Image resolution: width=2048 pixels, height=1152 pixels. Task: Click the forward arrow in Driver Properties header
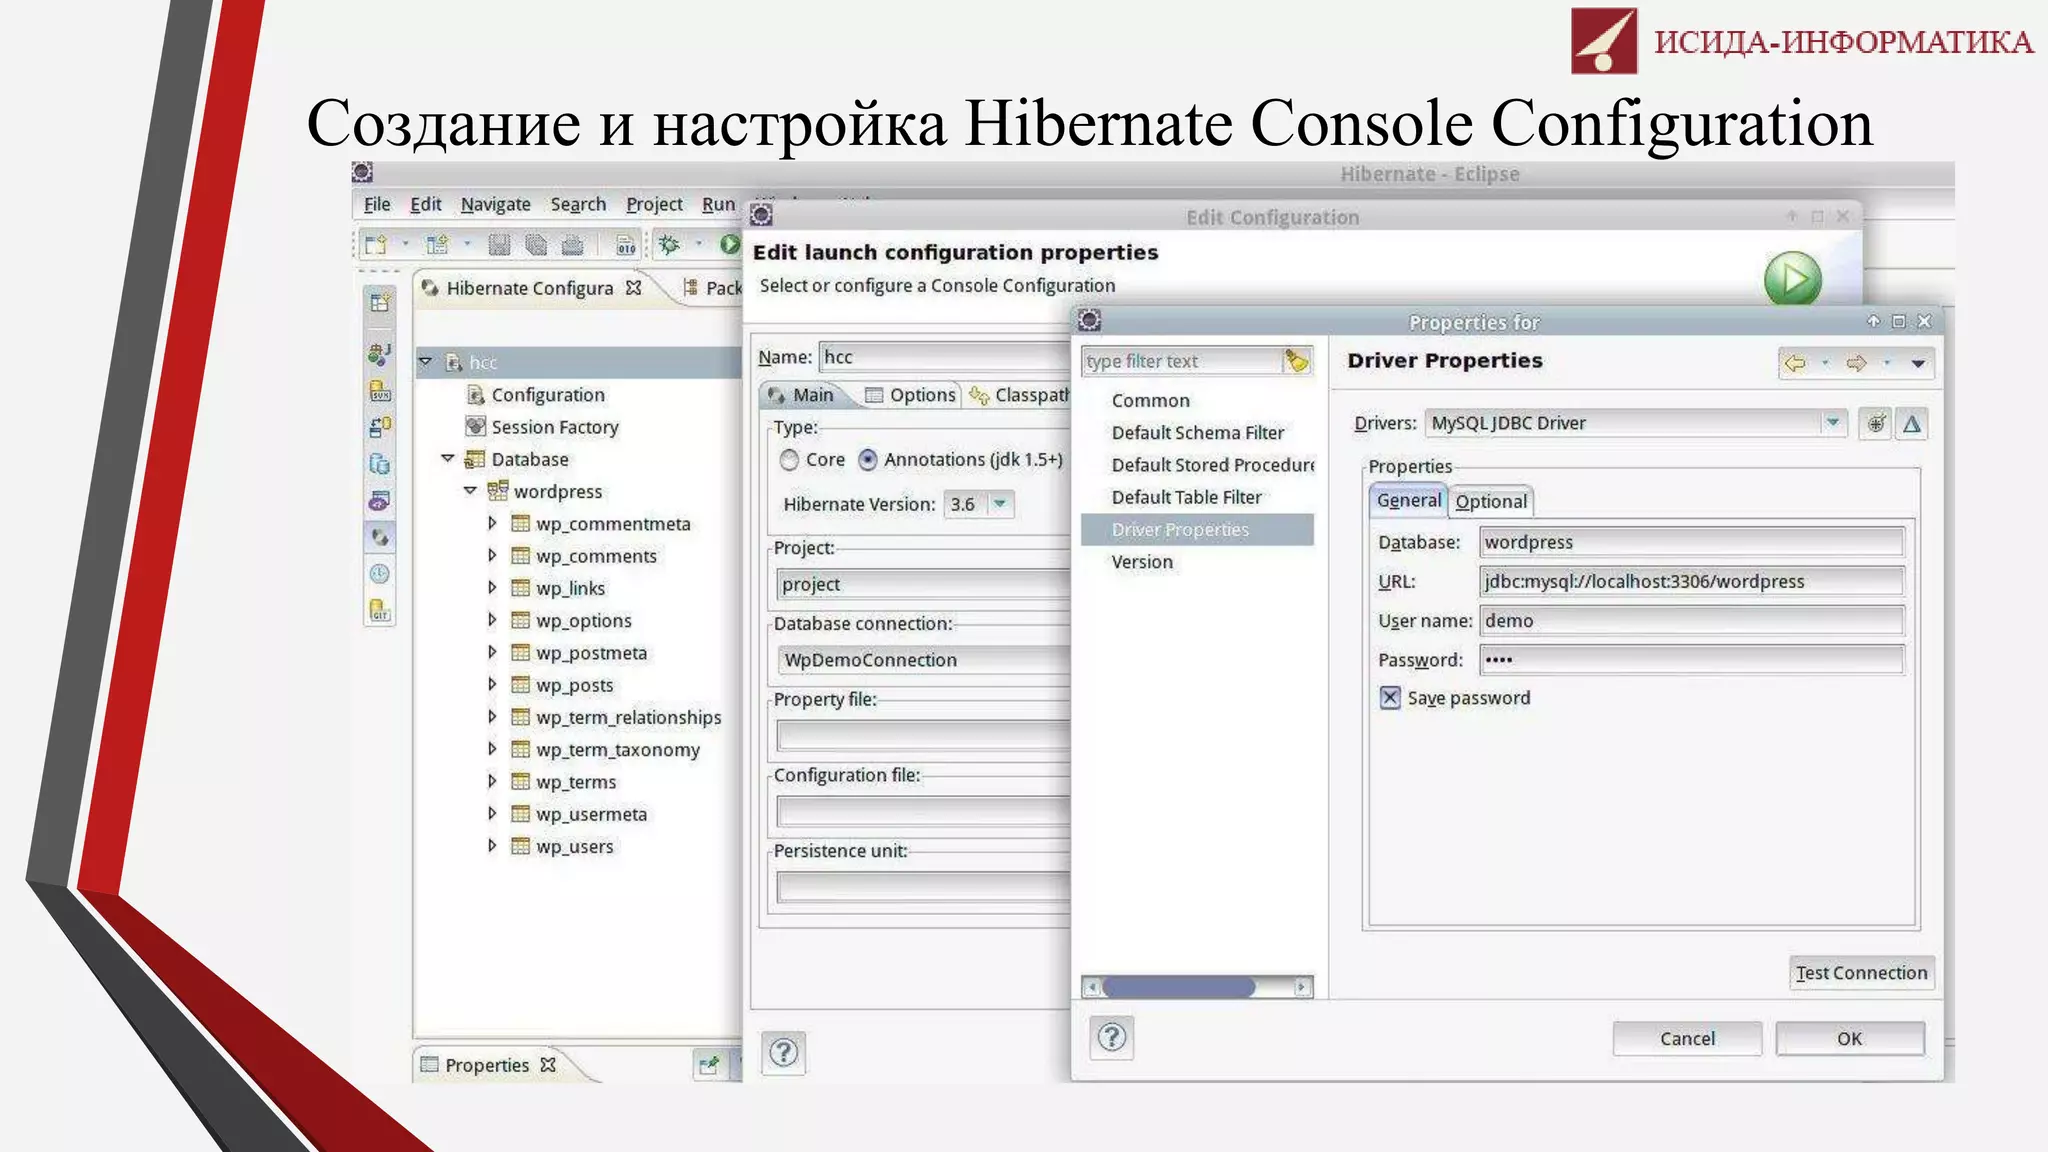pyautogui.click(x=1856, y=363)
